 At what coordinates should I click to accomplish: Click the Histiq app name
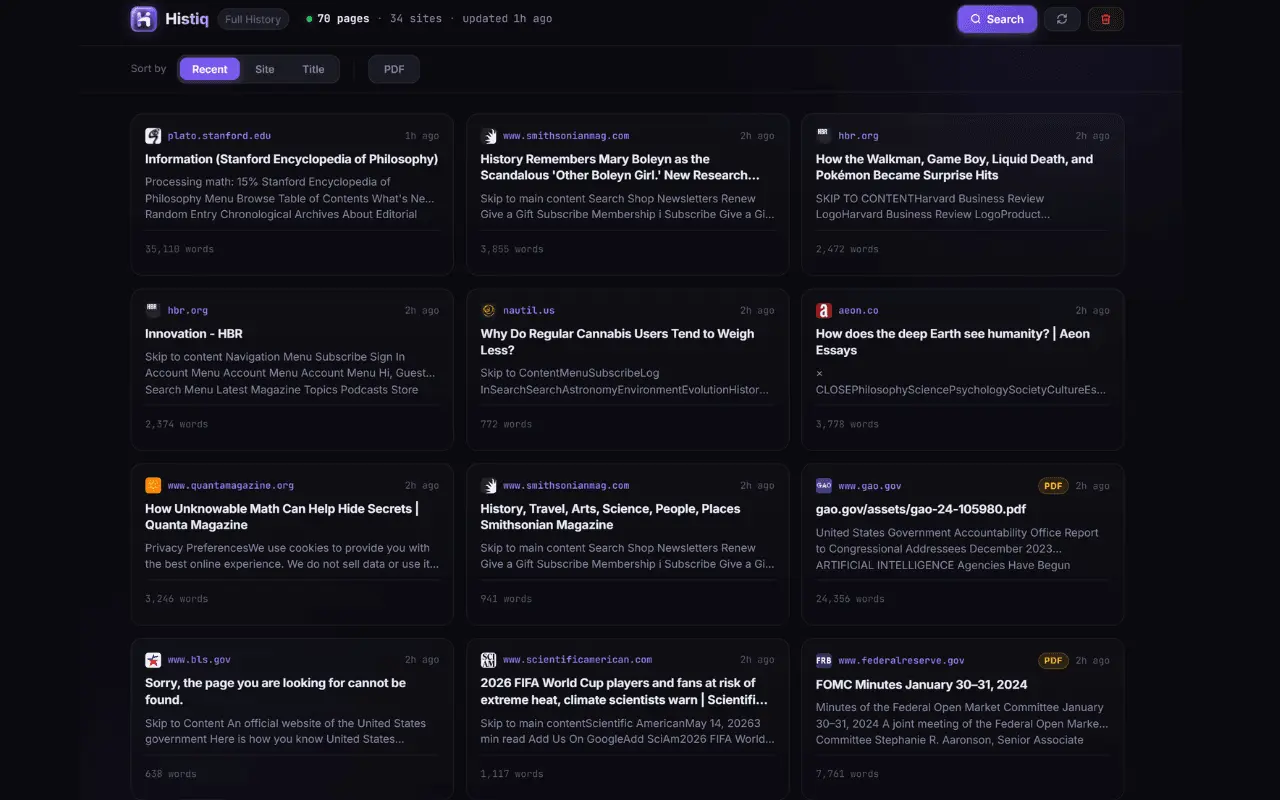(187, 19)
